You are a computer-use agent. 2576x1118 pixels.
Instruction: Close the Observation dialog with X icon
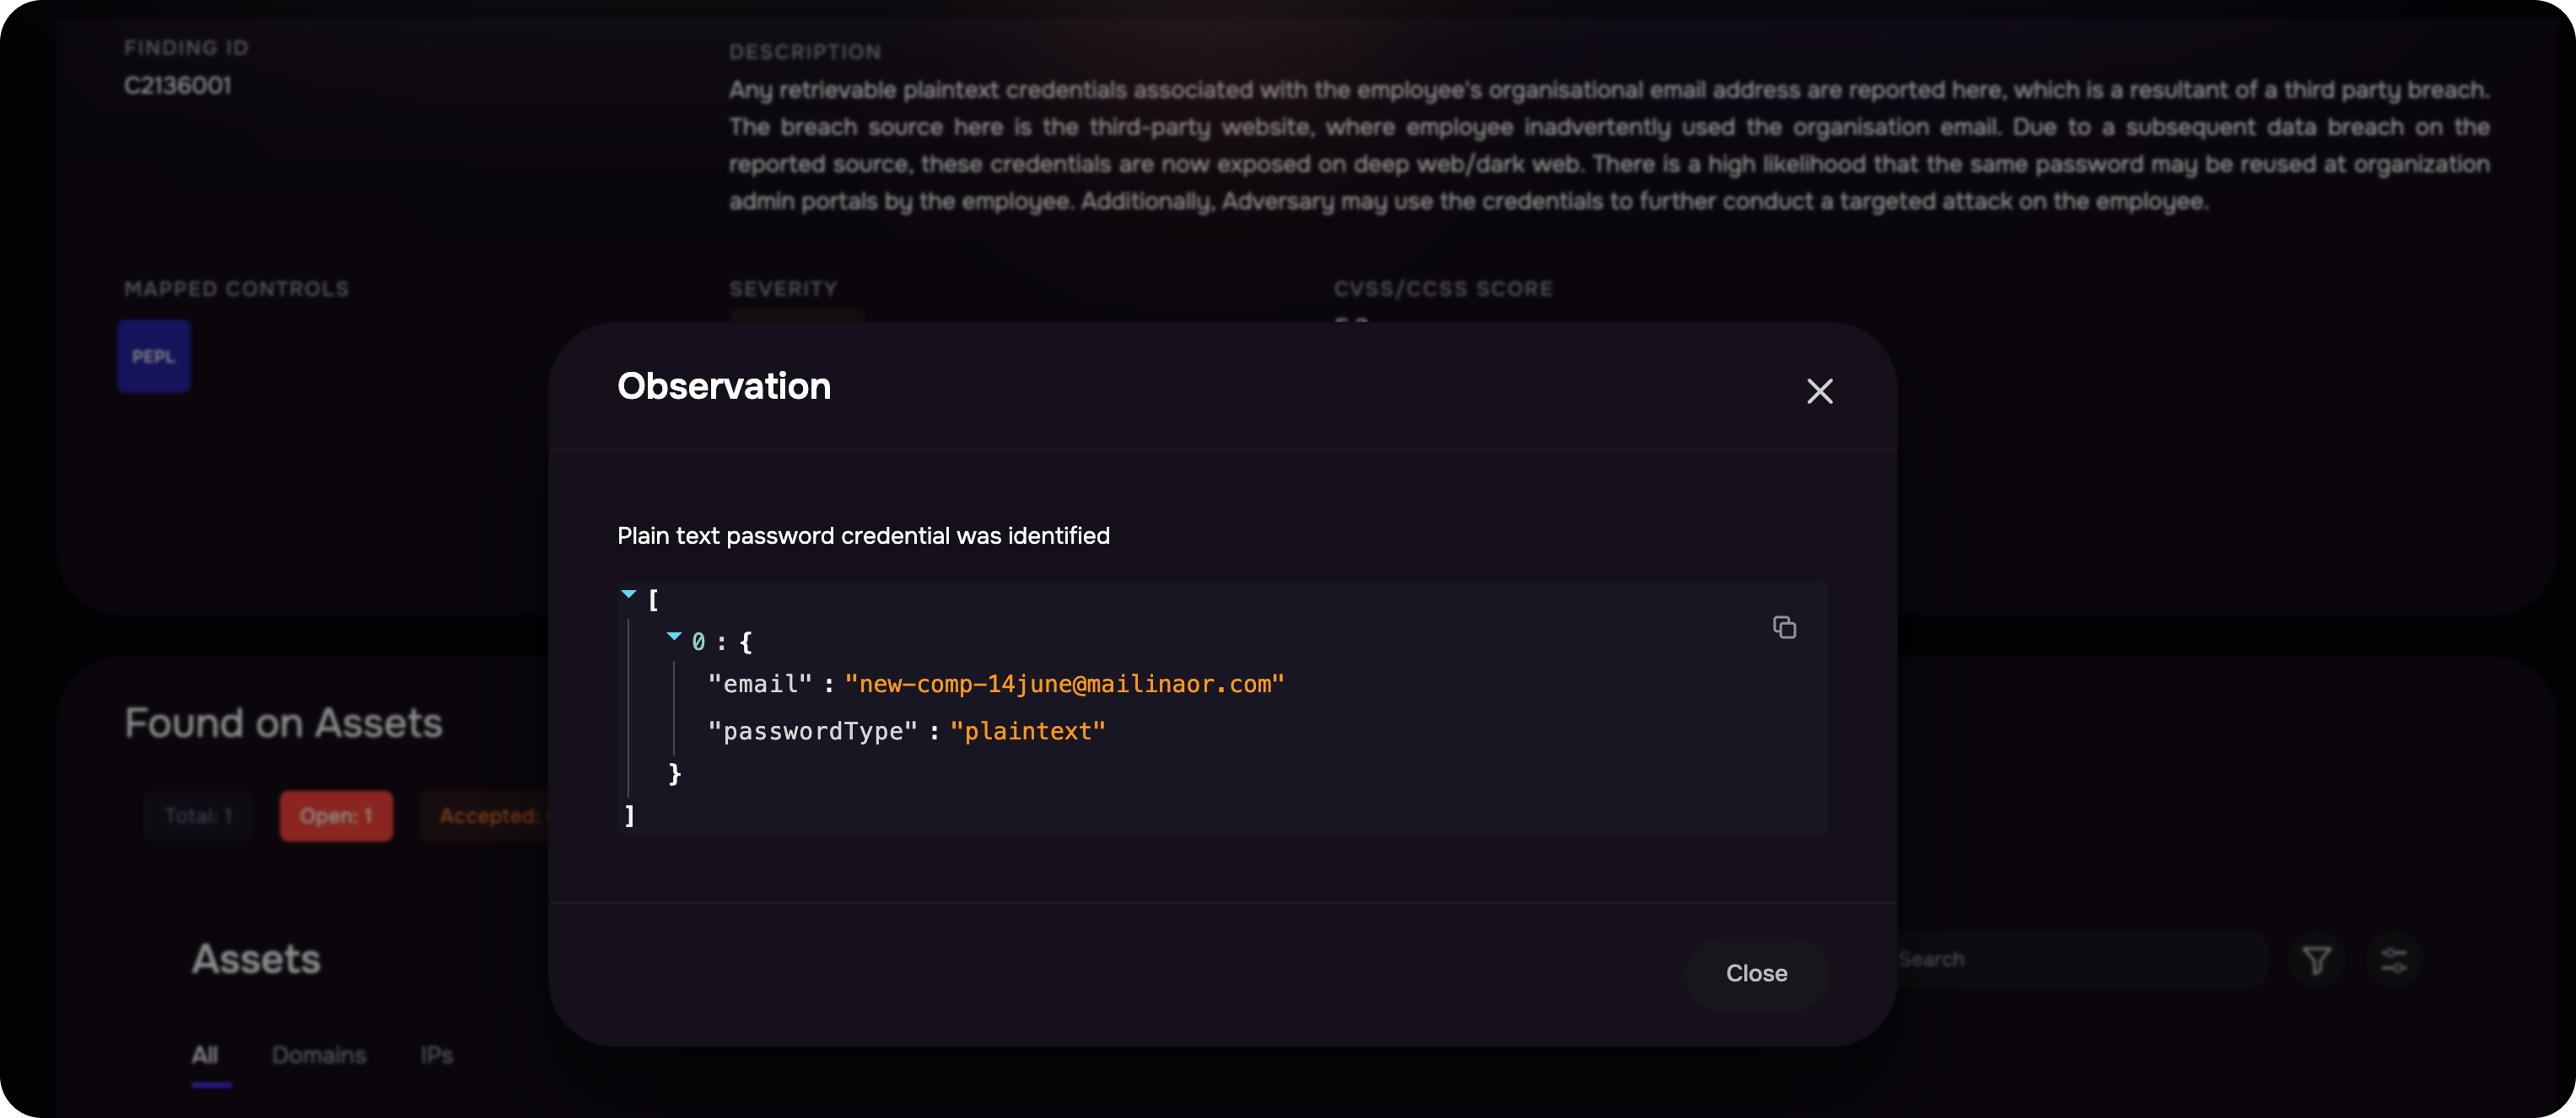pyautogui.click(x=1819, y=391)
